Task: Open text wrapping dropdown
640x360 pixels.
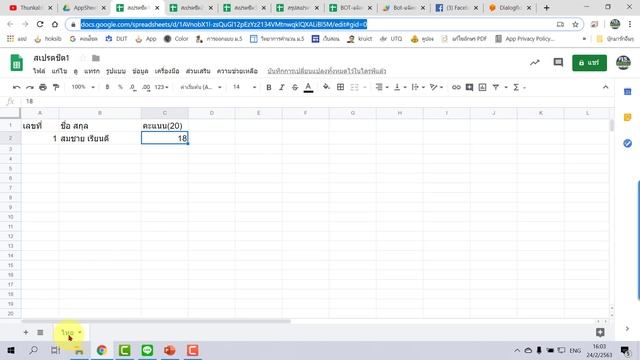Action: click(x=418, y=87)
